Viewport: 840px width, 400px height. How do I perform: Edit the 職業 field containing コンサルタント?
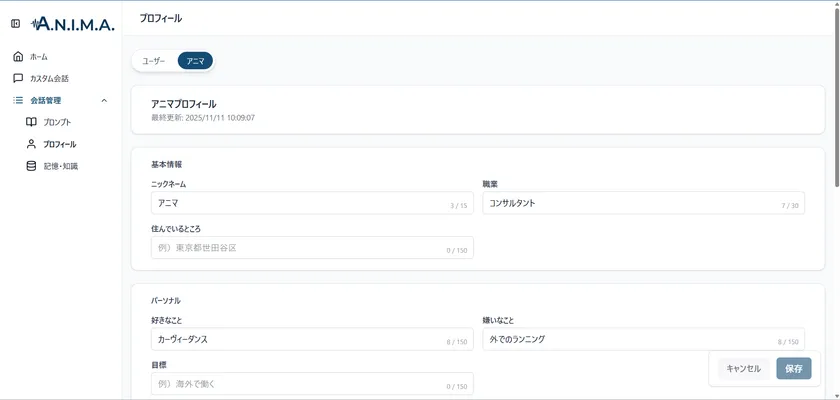[x=643, y=203]
